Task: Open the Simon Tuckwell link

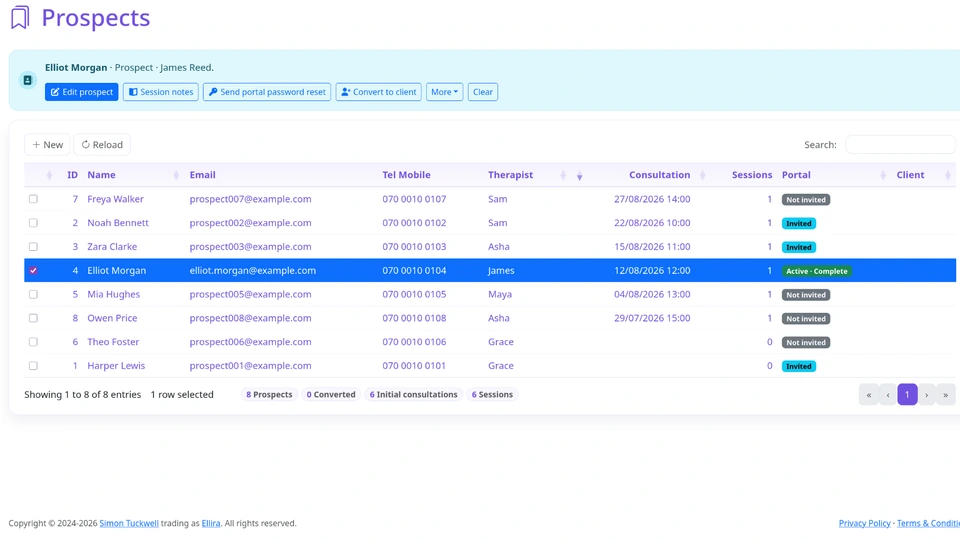Action: click(129, 523)
